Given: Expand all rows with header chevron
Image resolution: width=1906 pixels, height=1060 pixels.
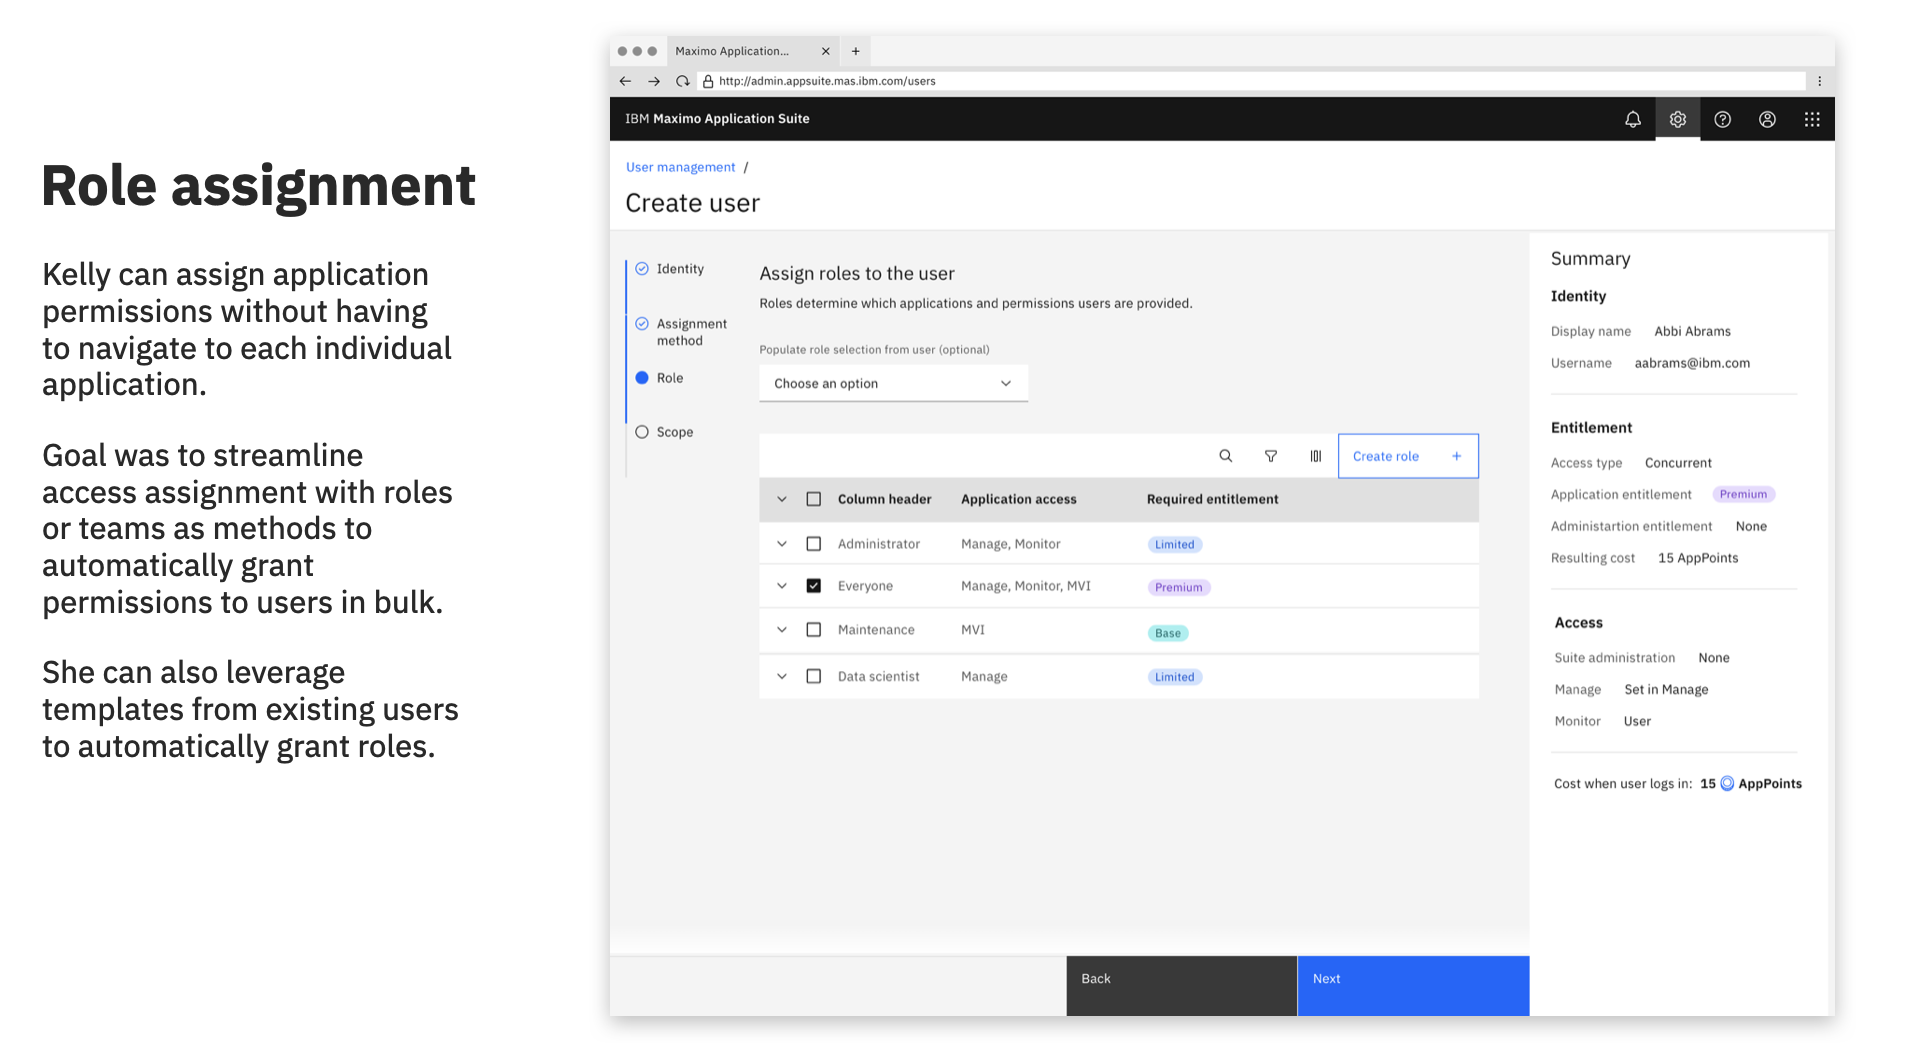Looking at the screenshot, I should pos(781,499).
